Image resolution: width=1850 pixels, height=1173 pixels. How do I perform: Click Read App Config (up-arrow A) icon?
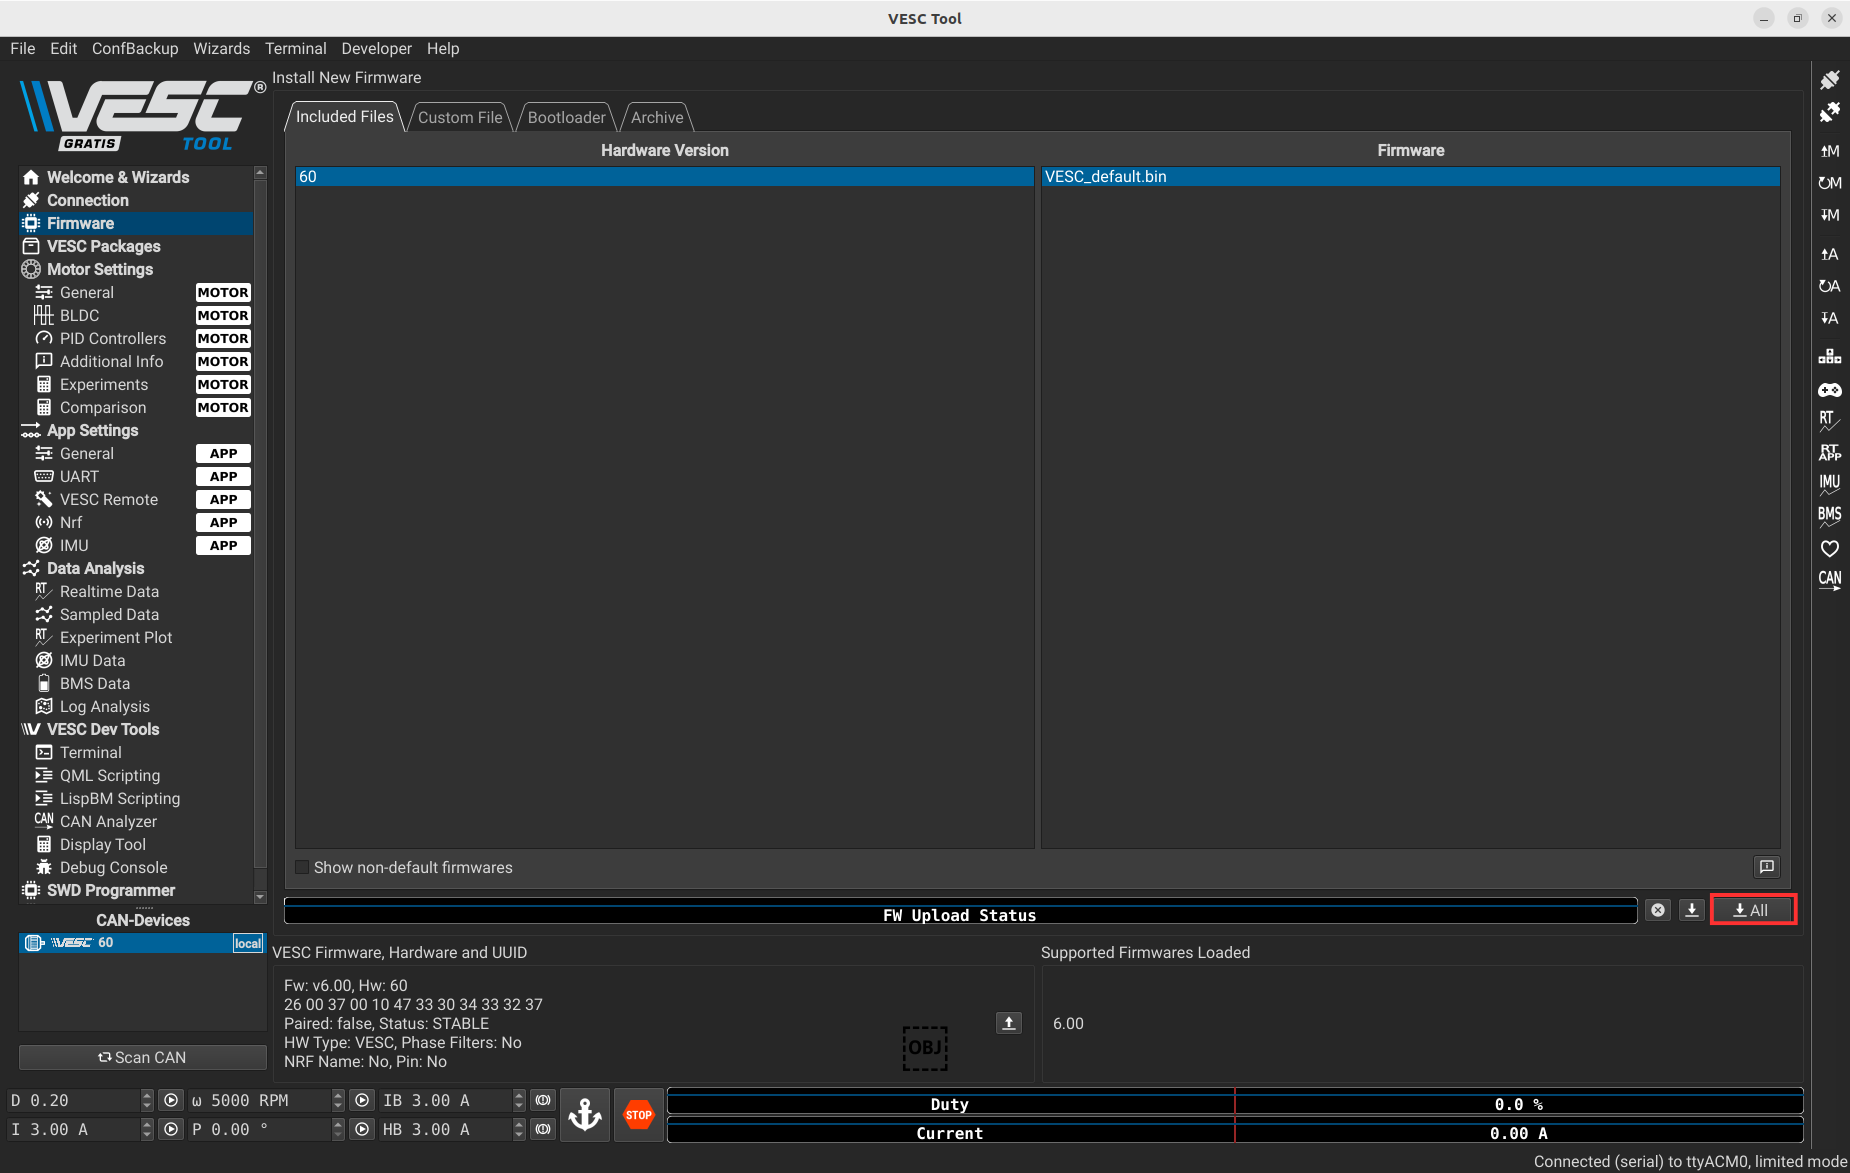tap(1829, 254)
